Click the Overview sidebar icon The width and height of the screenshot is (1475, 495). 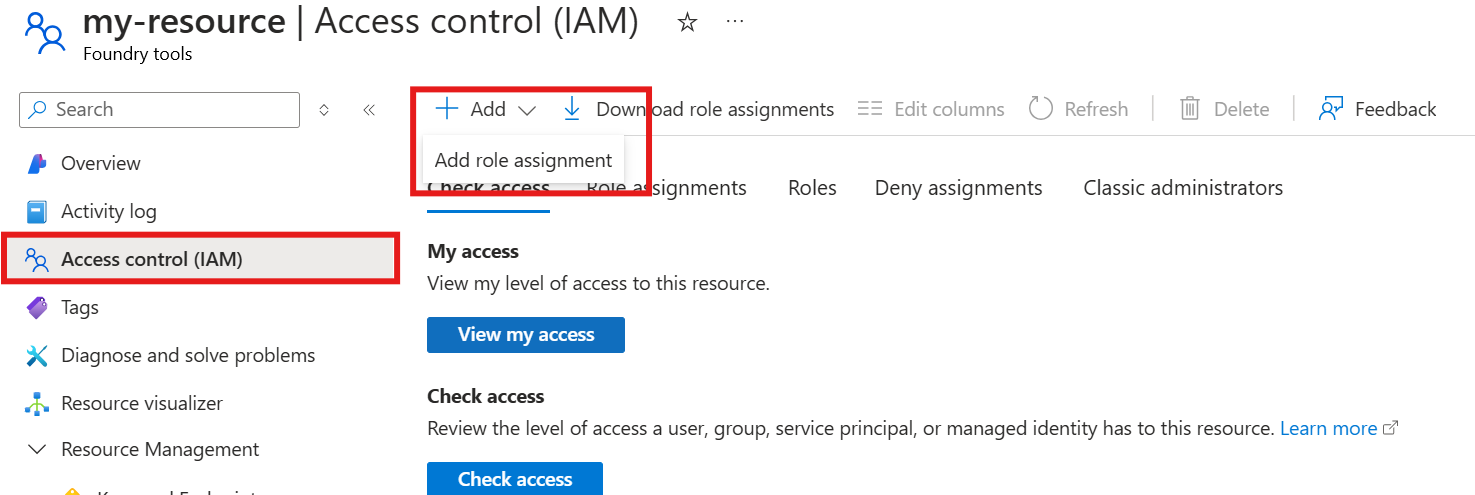37,163
